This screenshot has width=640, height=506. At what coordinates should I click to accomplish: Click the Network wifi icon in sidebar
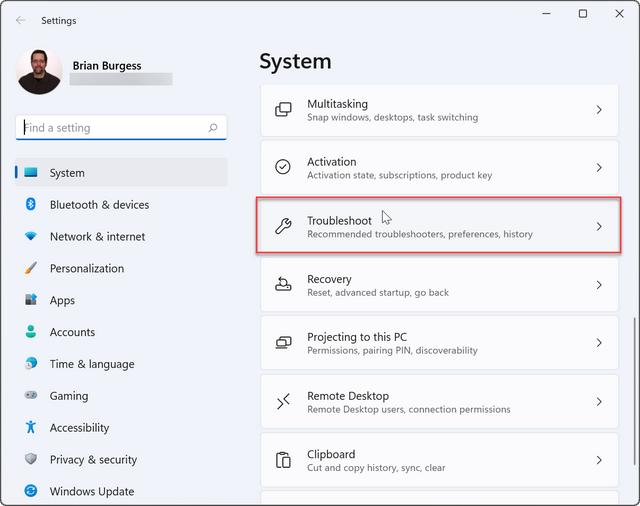click(31, 236)
